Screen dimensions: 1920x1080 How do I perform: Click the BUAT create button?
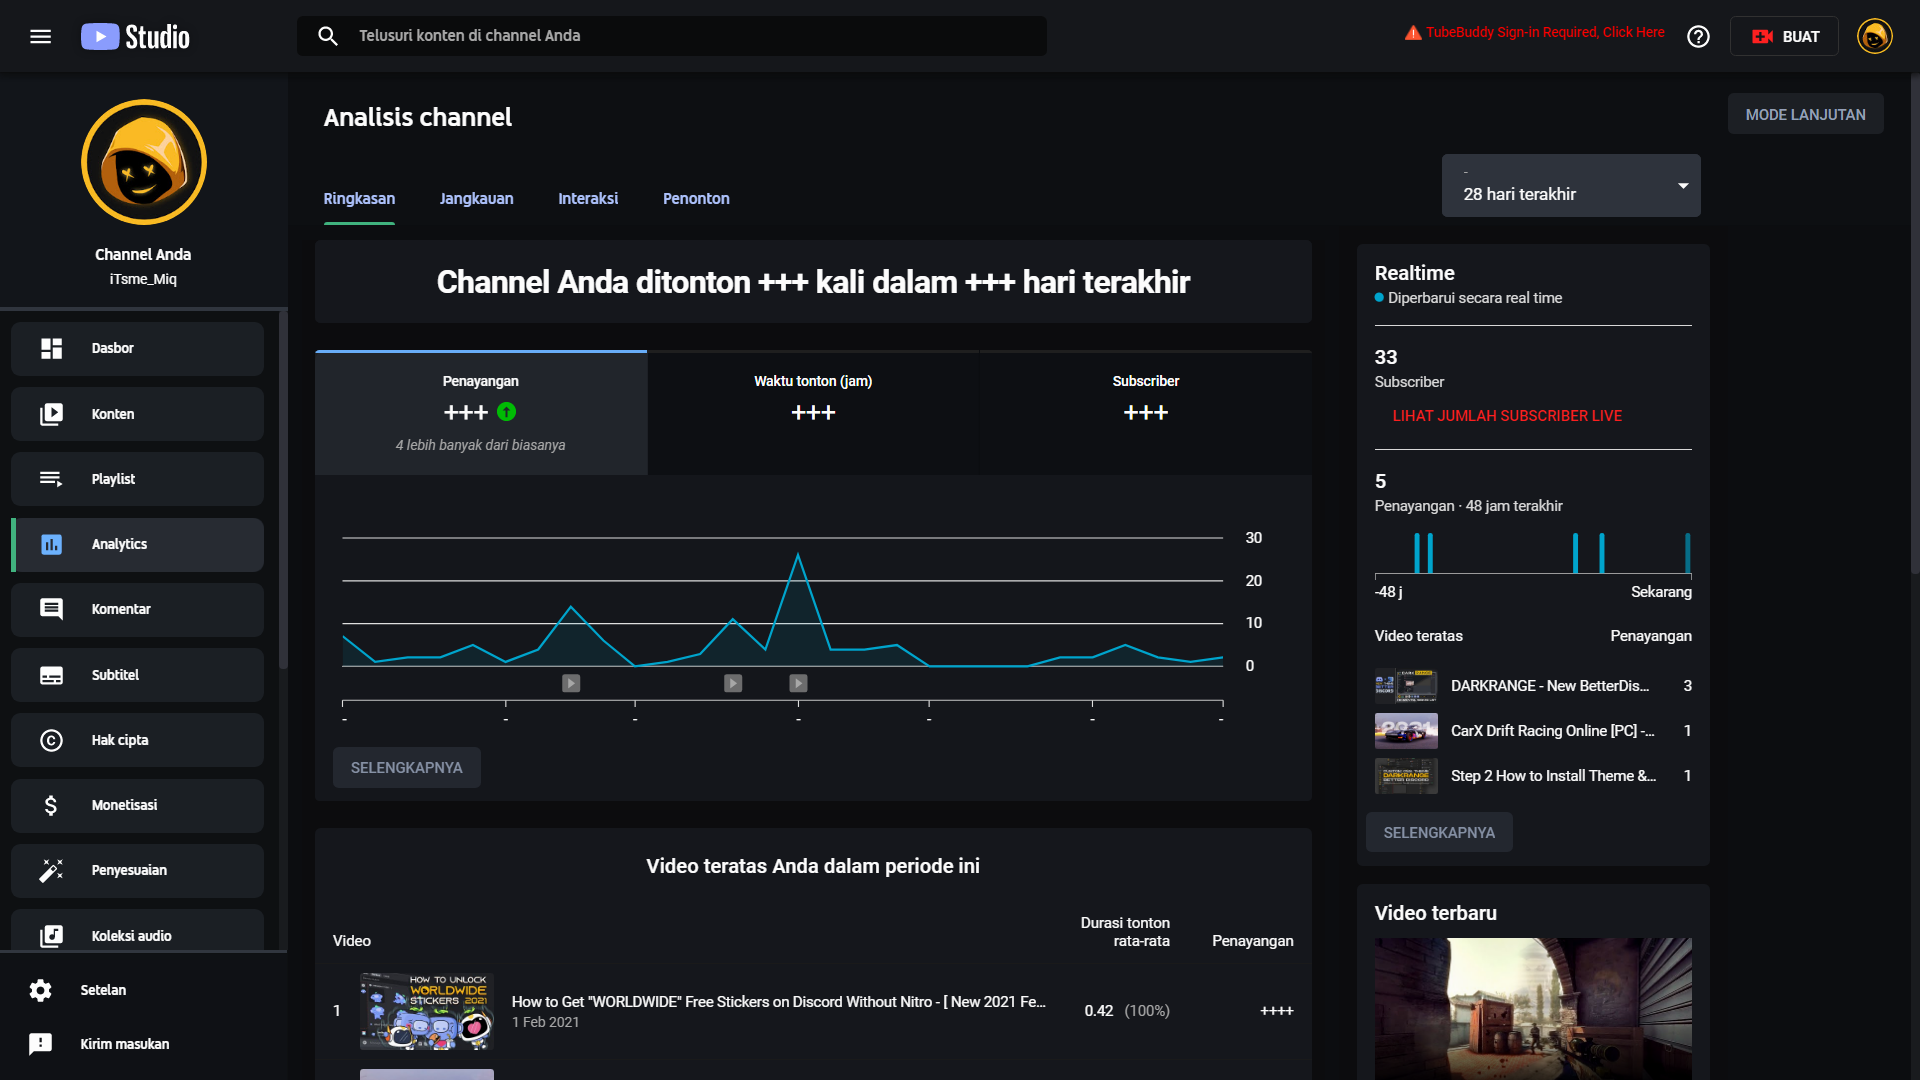point(1784,37)
